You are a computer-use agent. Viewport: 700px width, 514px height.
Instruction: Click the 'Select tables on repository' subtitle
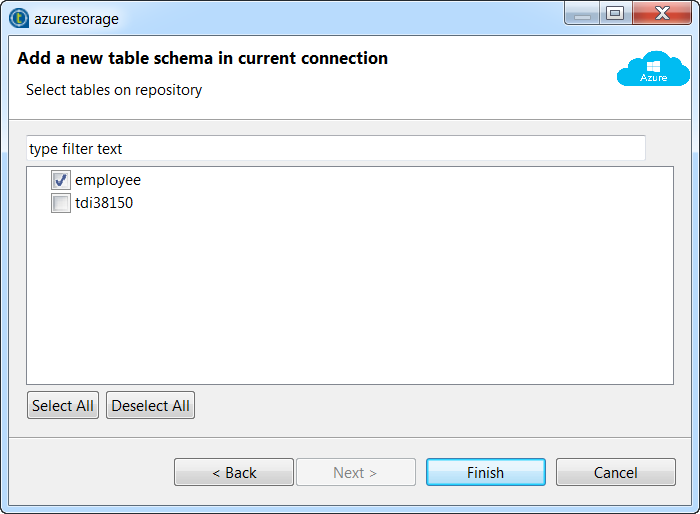114,90
